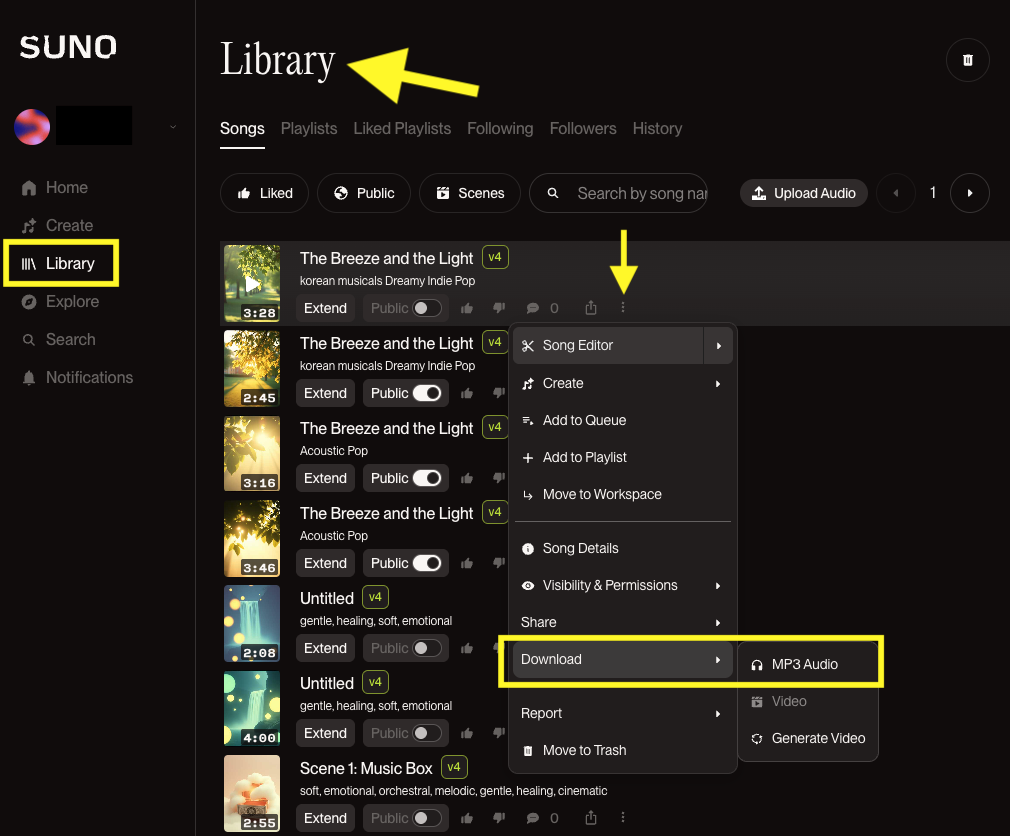The width and height of the screenshot is (1010, 836).
Task: Share the 3:28 Breeze and the Light song
Action: pos(591,308)
